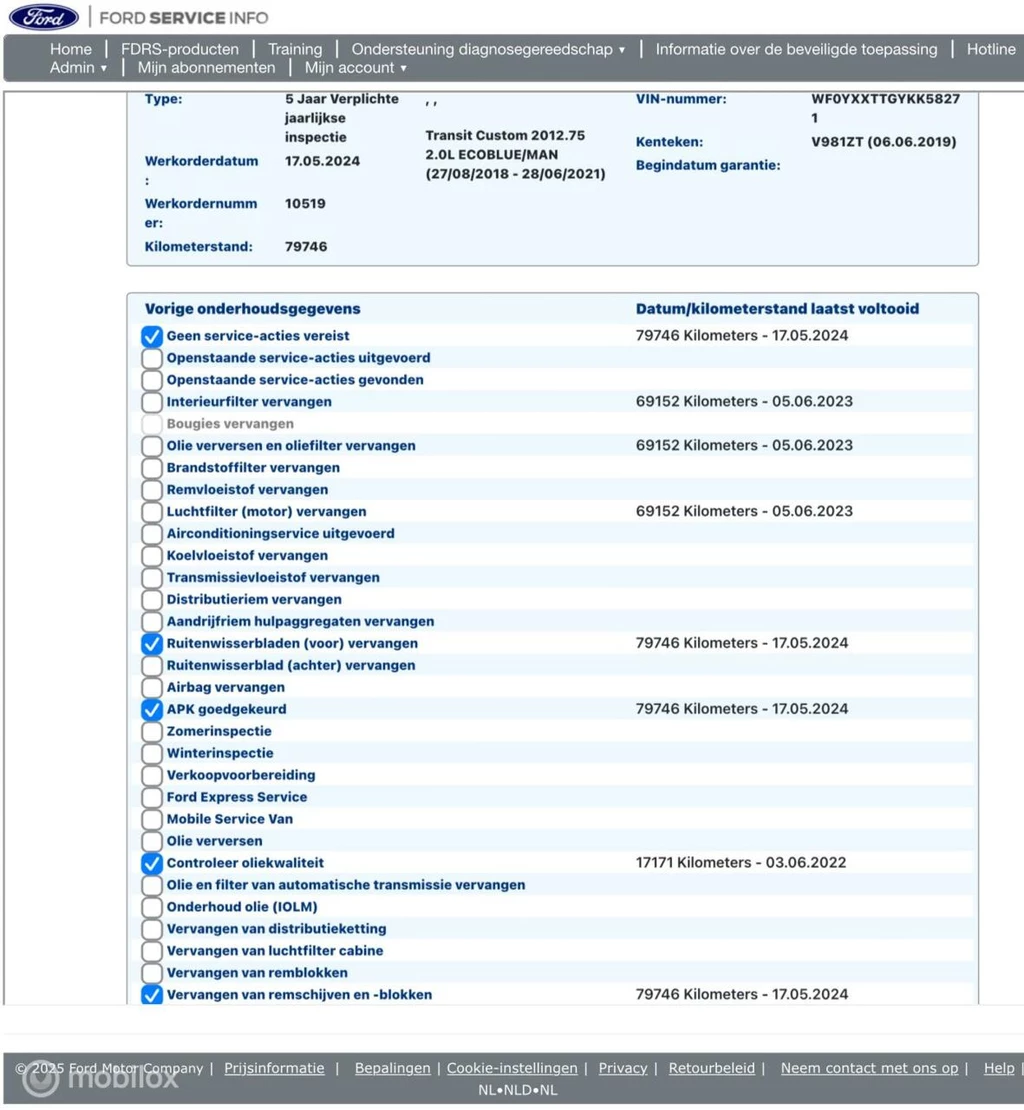Check Mobile Service Van
1024x1110 pixels.
(x=151, y=819)
